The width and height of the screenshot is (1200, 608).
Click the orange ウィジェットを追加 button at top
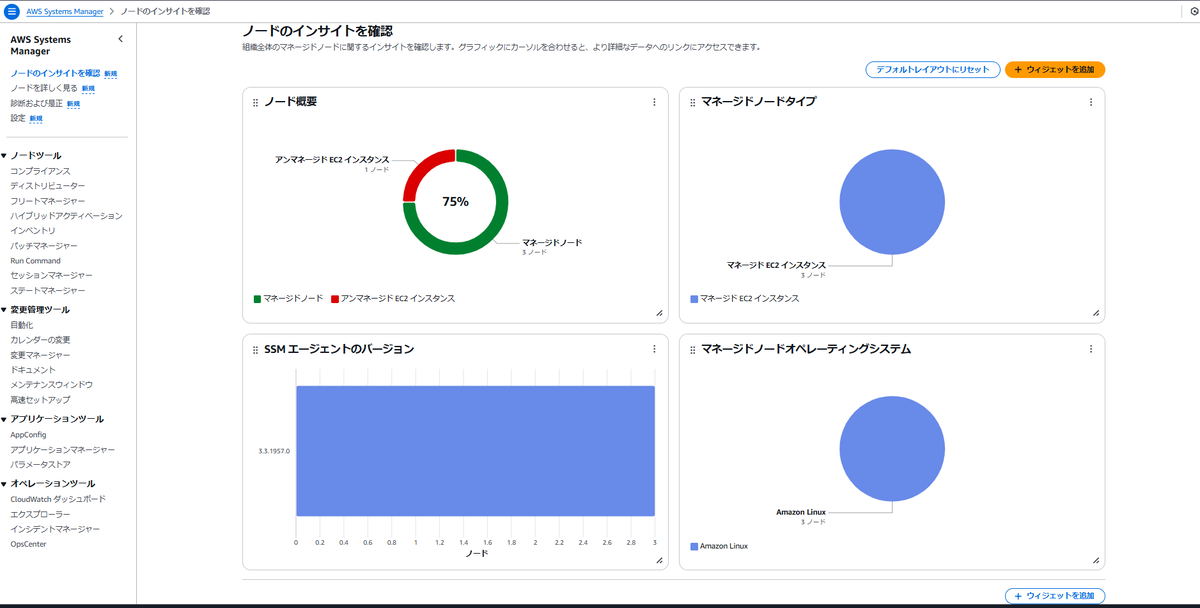1055,70
